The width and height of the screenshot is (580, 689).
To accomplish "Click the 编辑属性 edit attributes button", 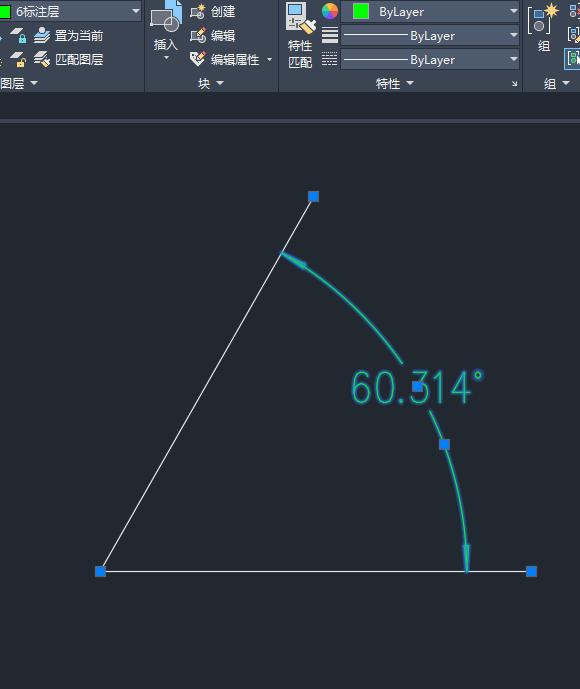I will click(225, 59).
